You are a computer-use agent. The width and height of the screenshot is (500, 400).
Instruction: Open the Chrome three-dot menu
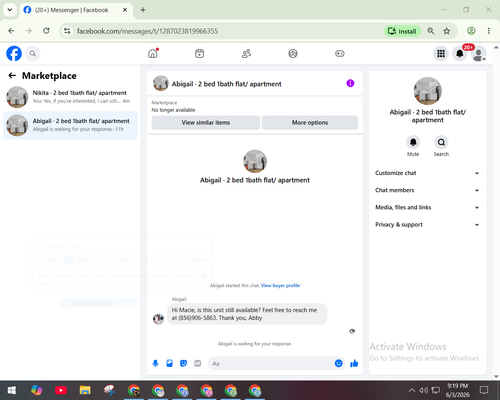click(489, 31)
